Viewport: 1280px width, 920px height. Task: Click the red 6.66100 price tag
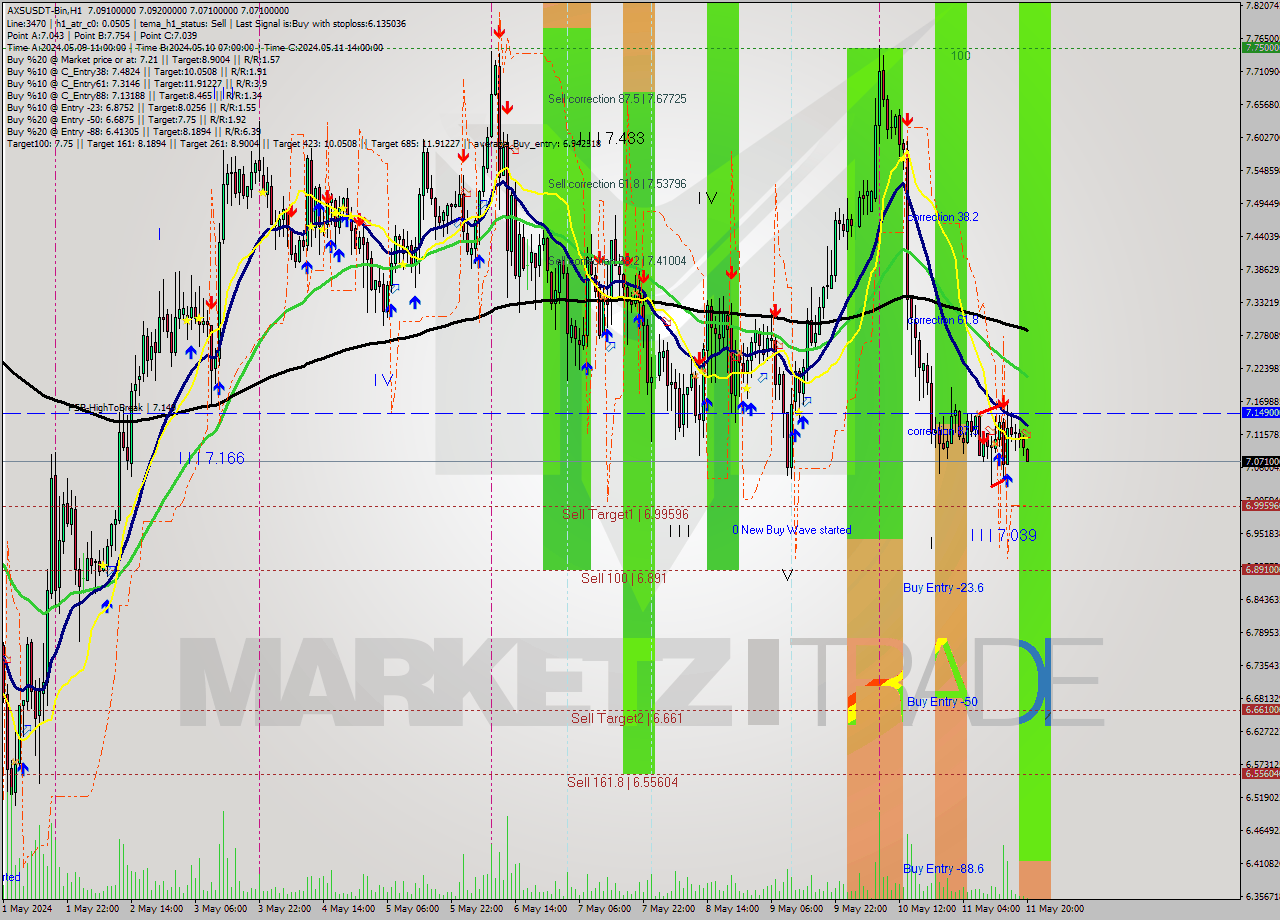click(x=1260, y=709)
